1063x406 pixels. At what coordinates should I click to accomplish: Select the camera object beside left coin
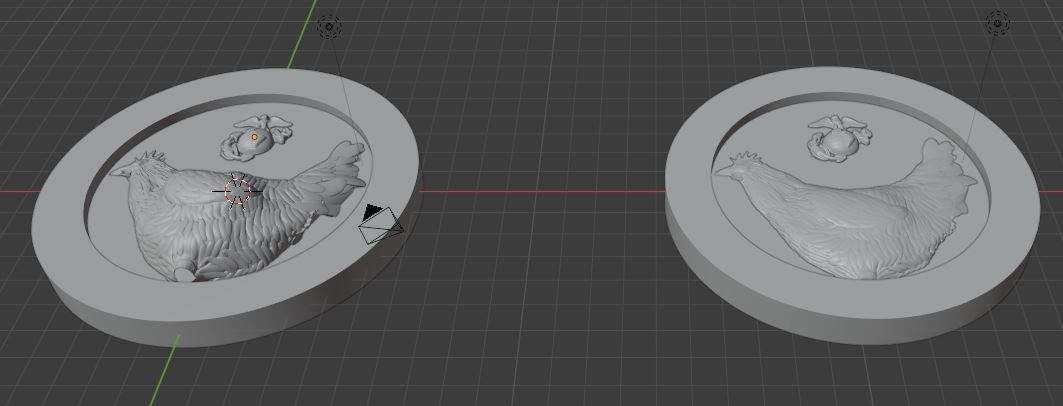point(380,224)
